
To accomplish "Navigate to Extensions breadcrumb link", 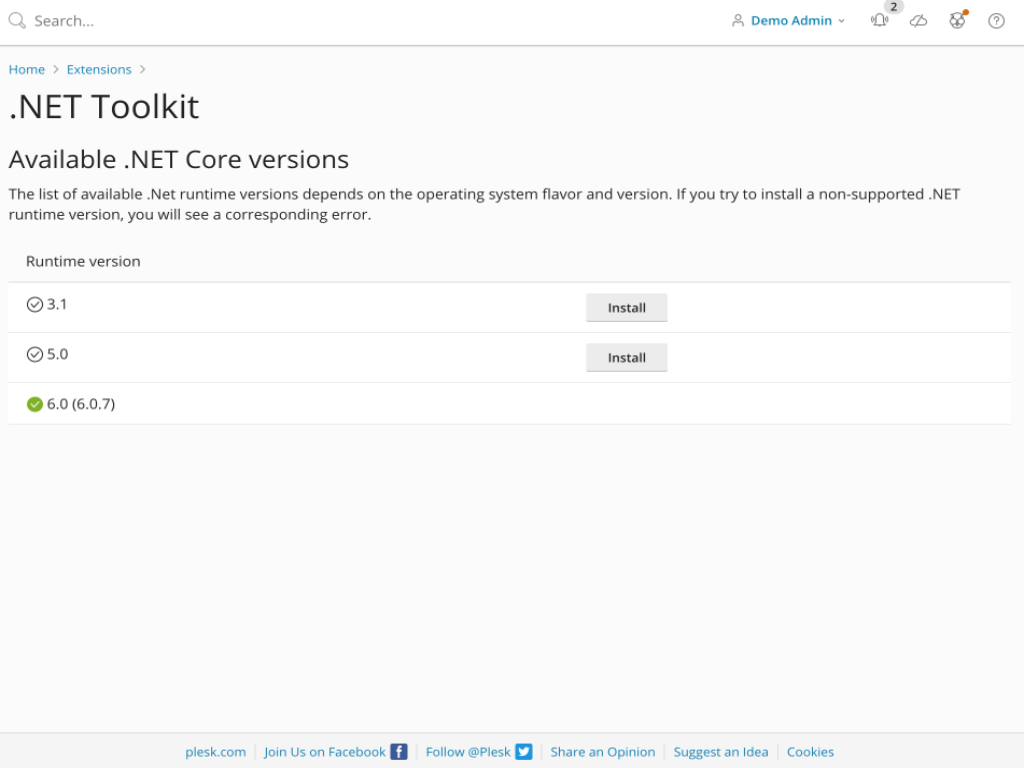I will pyautogui.click(x=99, y=70).
